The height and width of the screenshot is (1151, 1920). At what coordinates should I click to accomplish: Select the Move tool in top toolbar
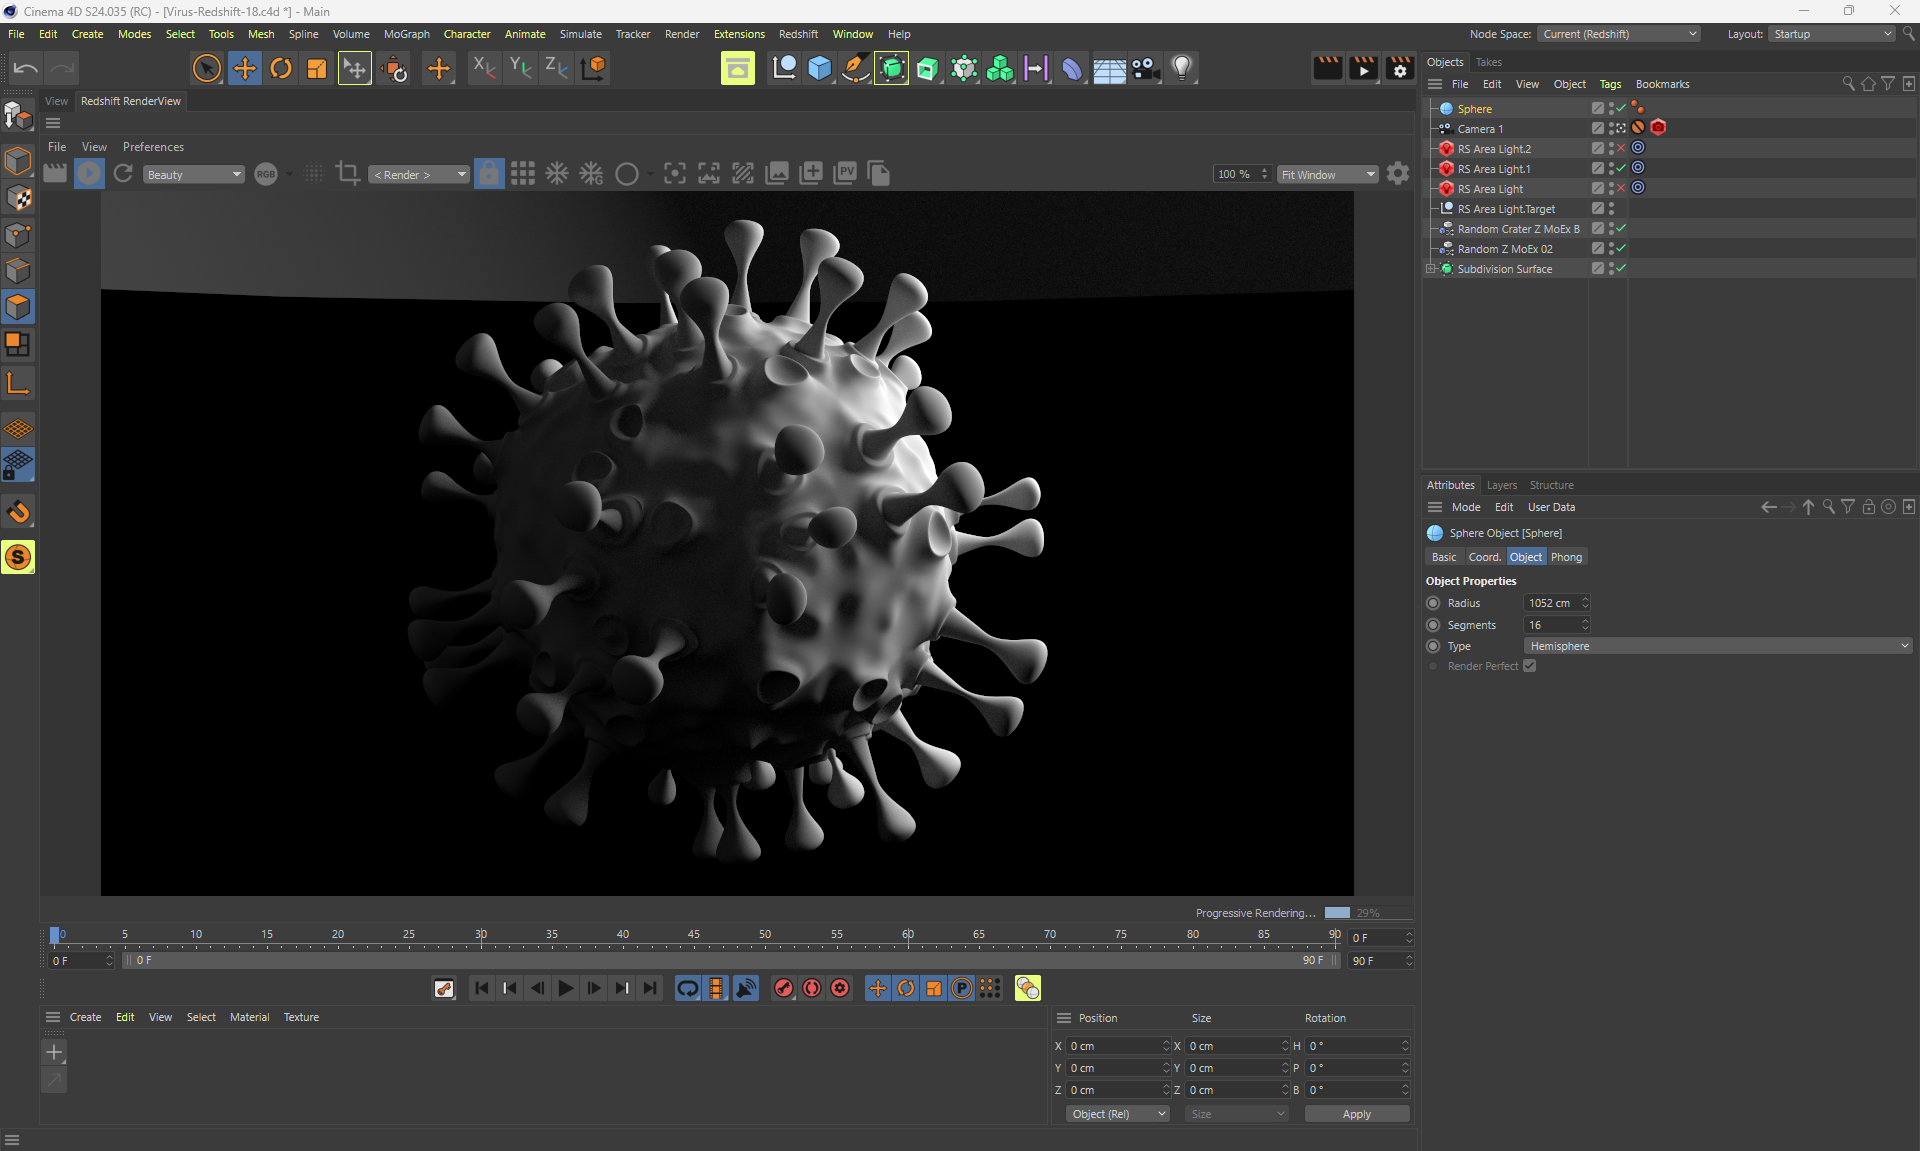coord(244,68)
